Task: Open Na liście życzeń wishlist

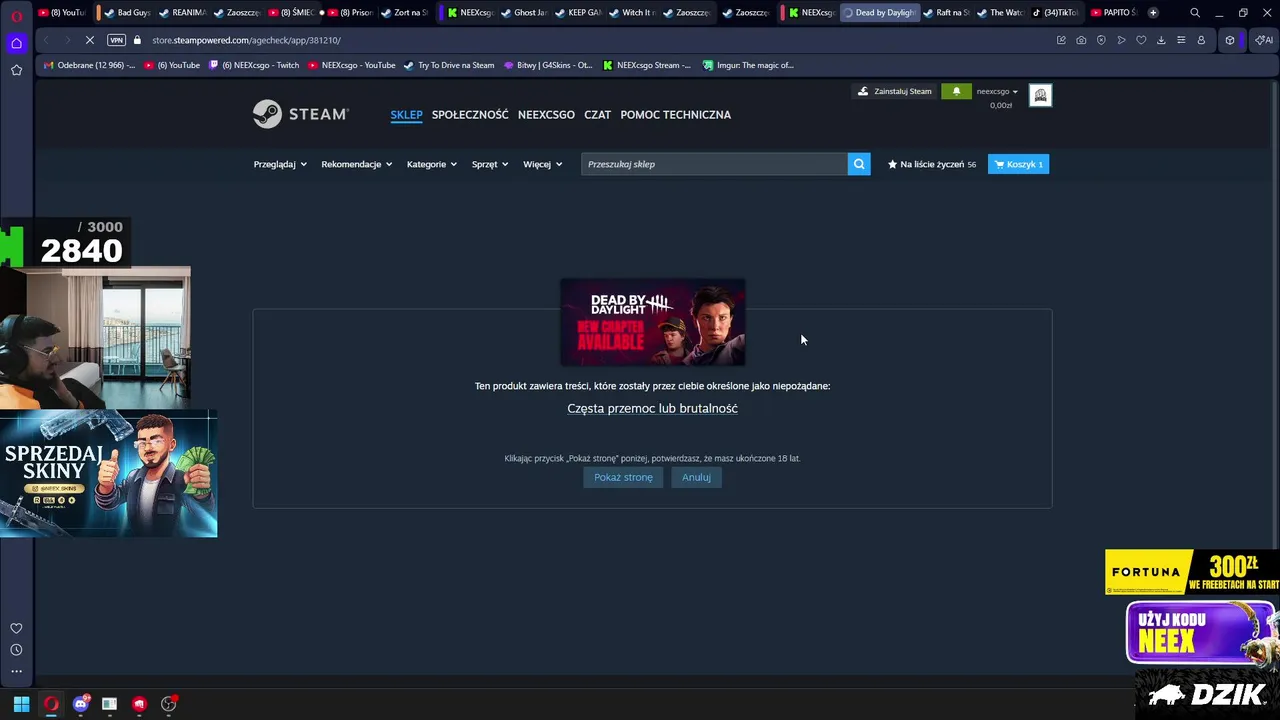Action: click(932, 164)
